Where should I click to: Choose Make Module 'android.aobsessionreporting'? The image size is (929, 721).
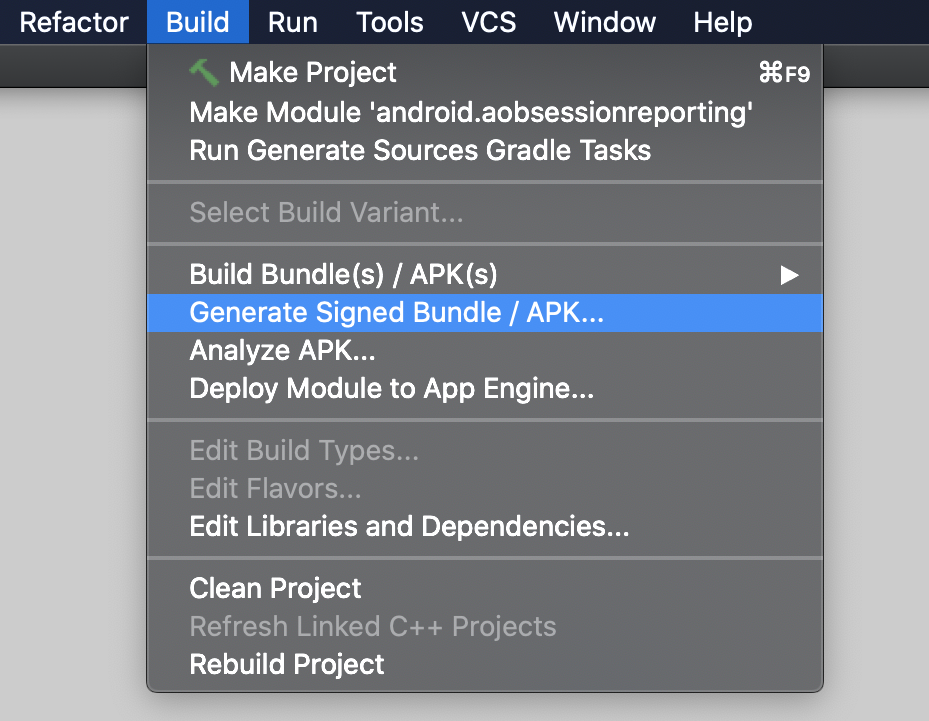pos(485,113)
